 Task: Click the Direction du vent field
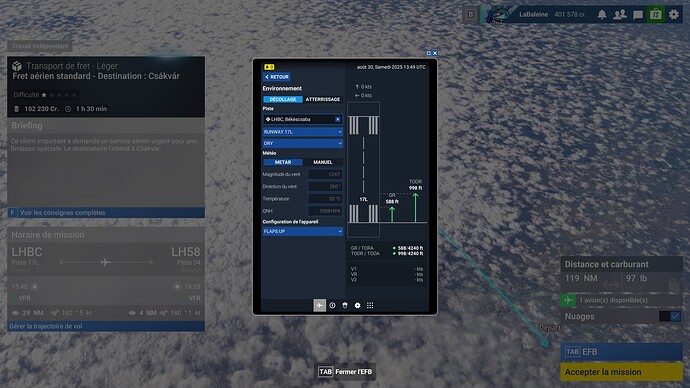tap(325, 187)
